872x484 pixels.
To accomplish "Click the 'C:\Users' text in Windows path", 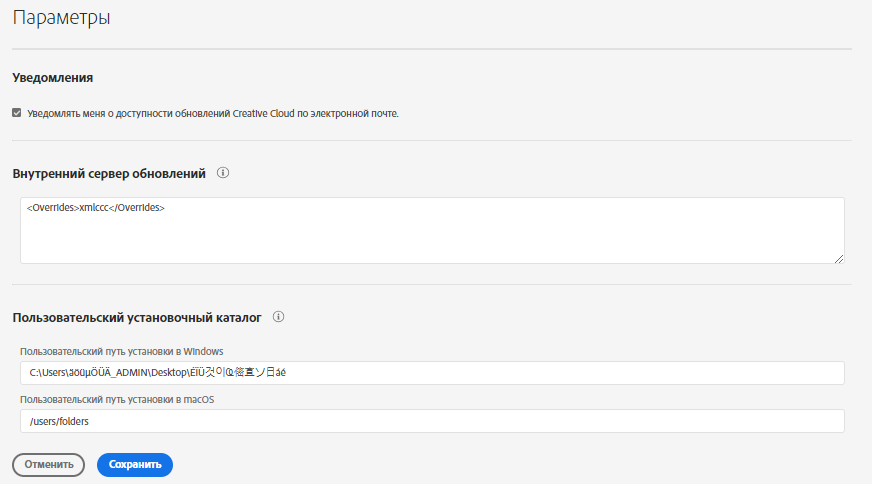I will pos(48,373).
